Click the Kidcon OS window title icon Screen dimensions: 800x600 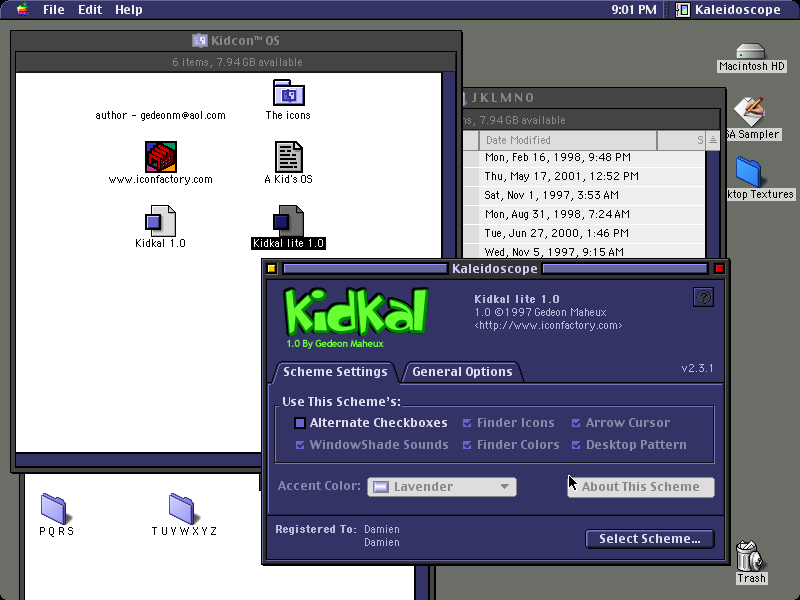coord(199,40)
